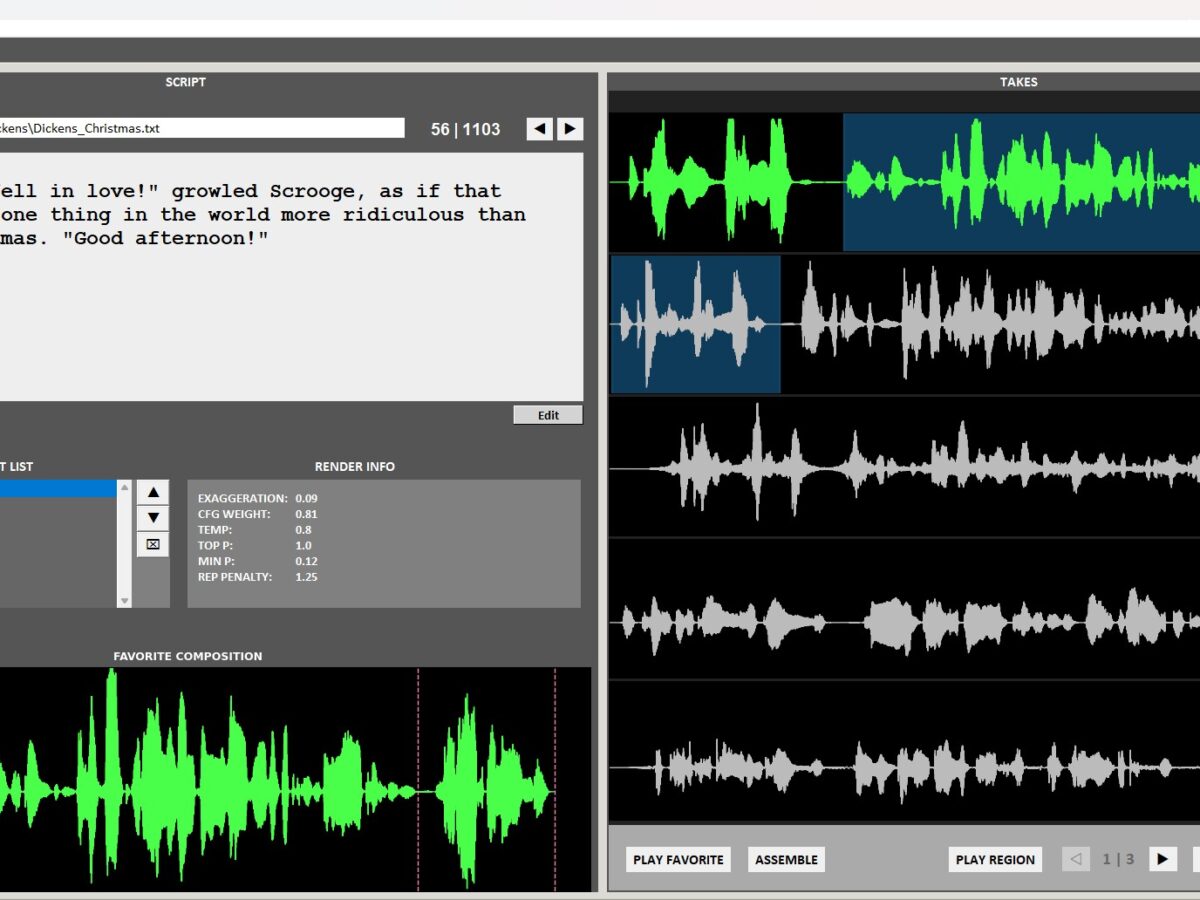Select blue highlighted region in second take
This screenshot has width=1200, height=900.
pyautogui.click(x=695, y=324)
